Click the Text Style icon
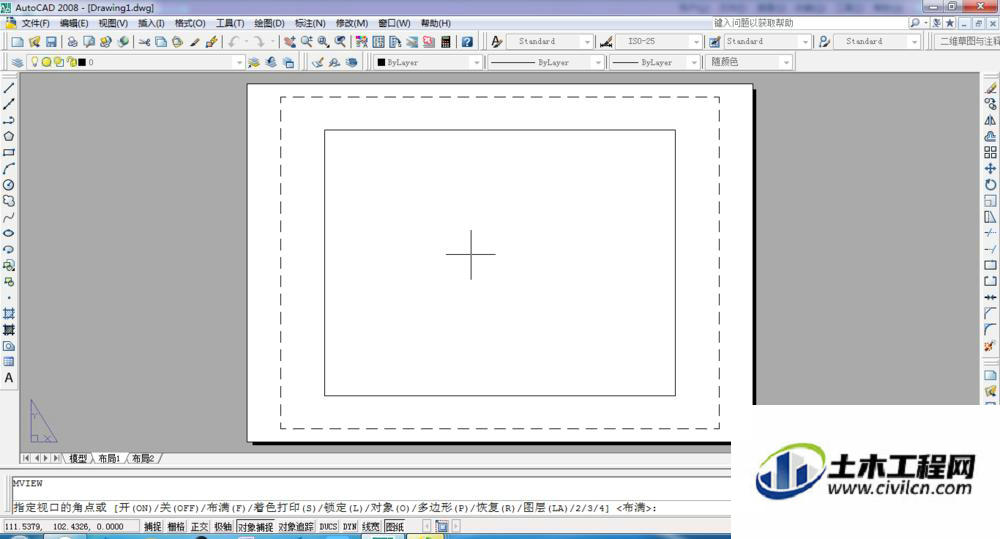This screenshot has height=539, width=1000. click(x=496, y=41)
